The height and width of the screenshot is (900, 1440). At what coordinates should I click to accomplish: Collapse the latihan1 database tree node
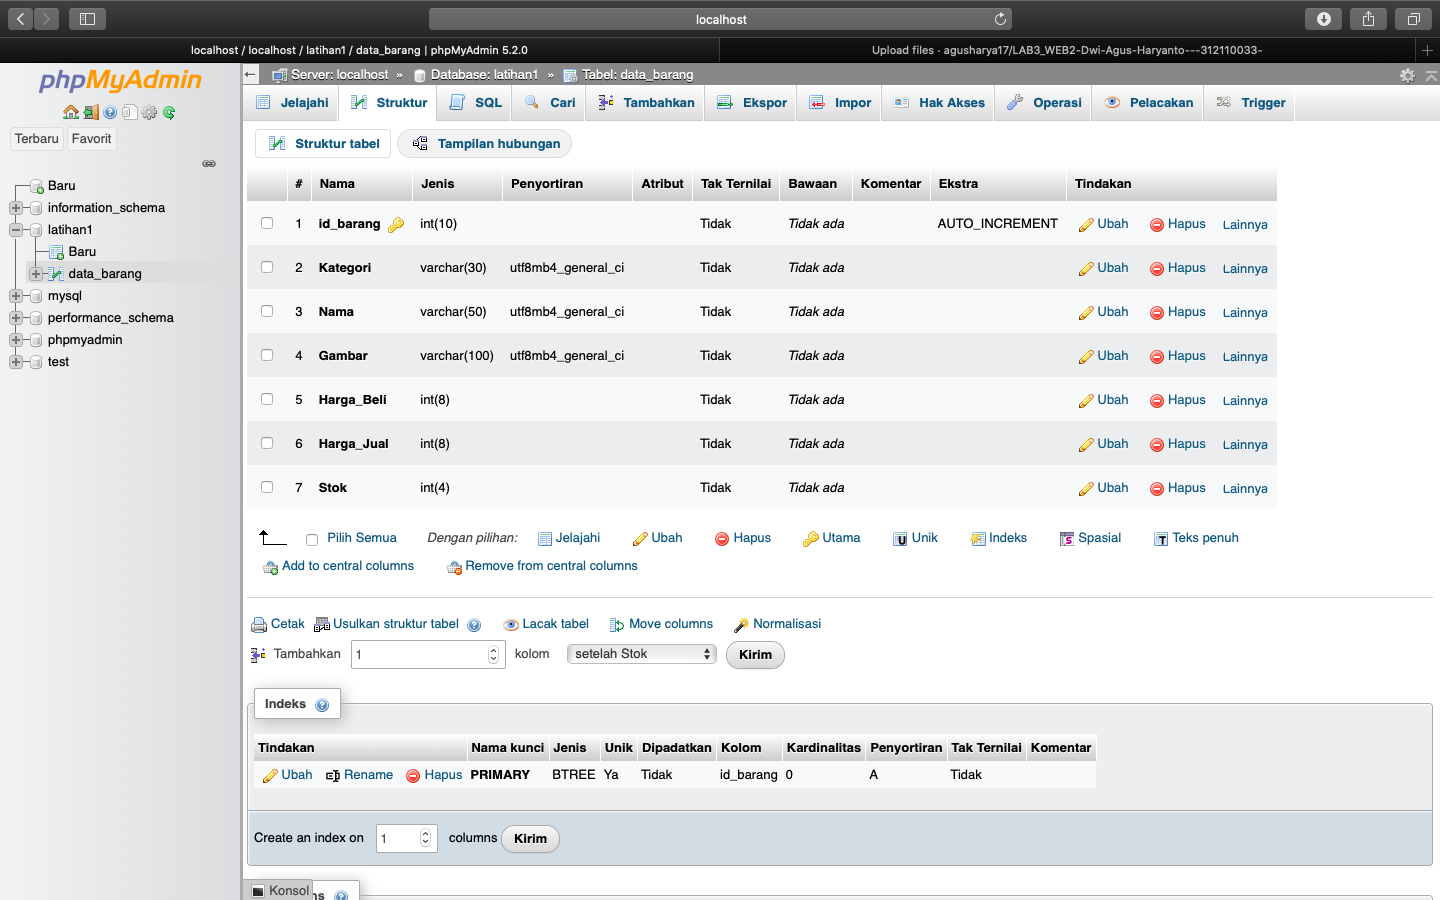(16, 229)
